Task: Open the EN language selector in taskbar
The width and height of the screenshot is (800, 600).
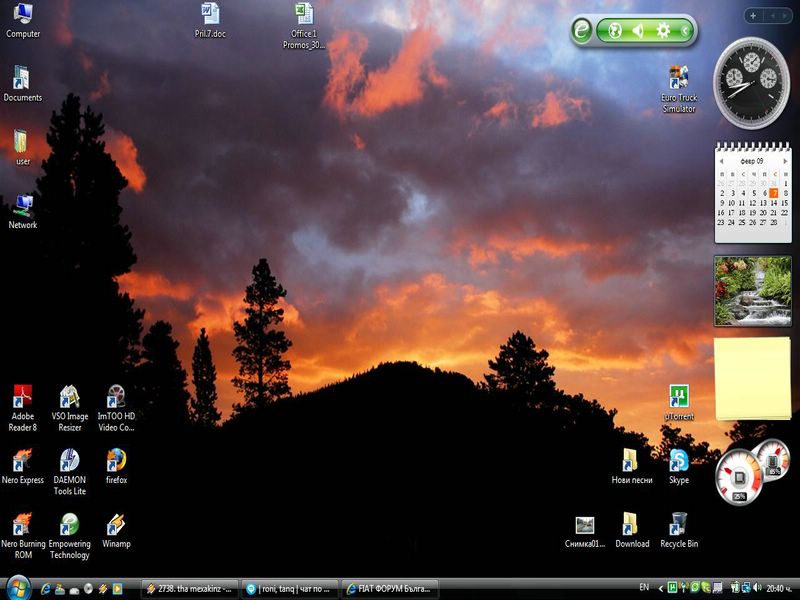Action: pyautogui.click(x=644, y=588)
